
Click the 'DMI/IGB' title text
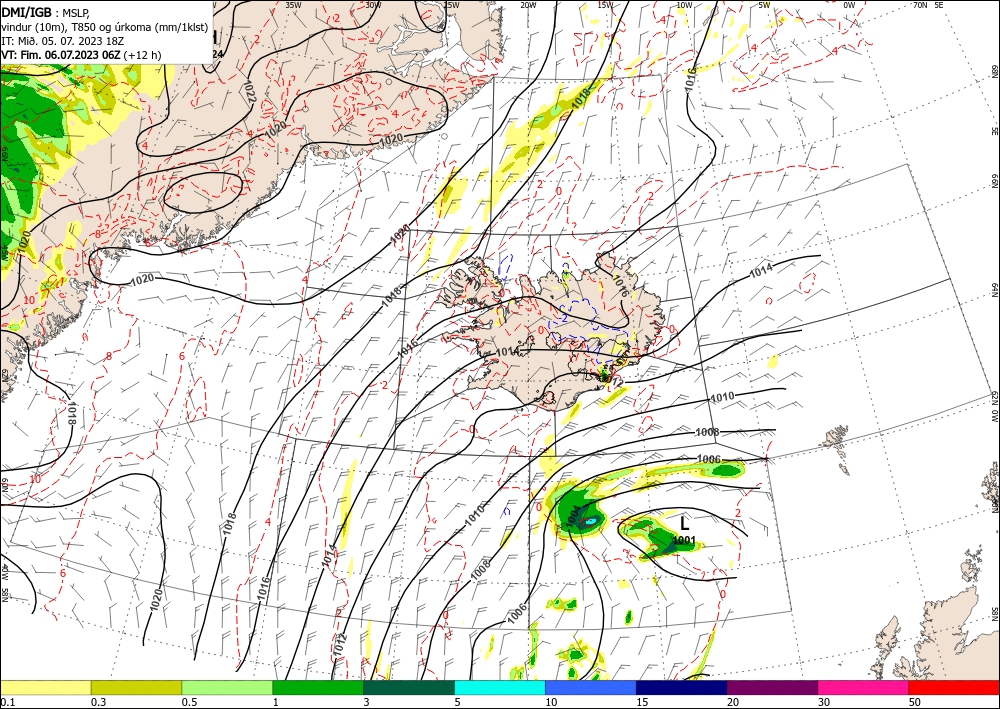tap(26, 12)
